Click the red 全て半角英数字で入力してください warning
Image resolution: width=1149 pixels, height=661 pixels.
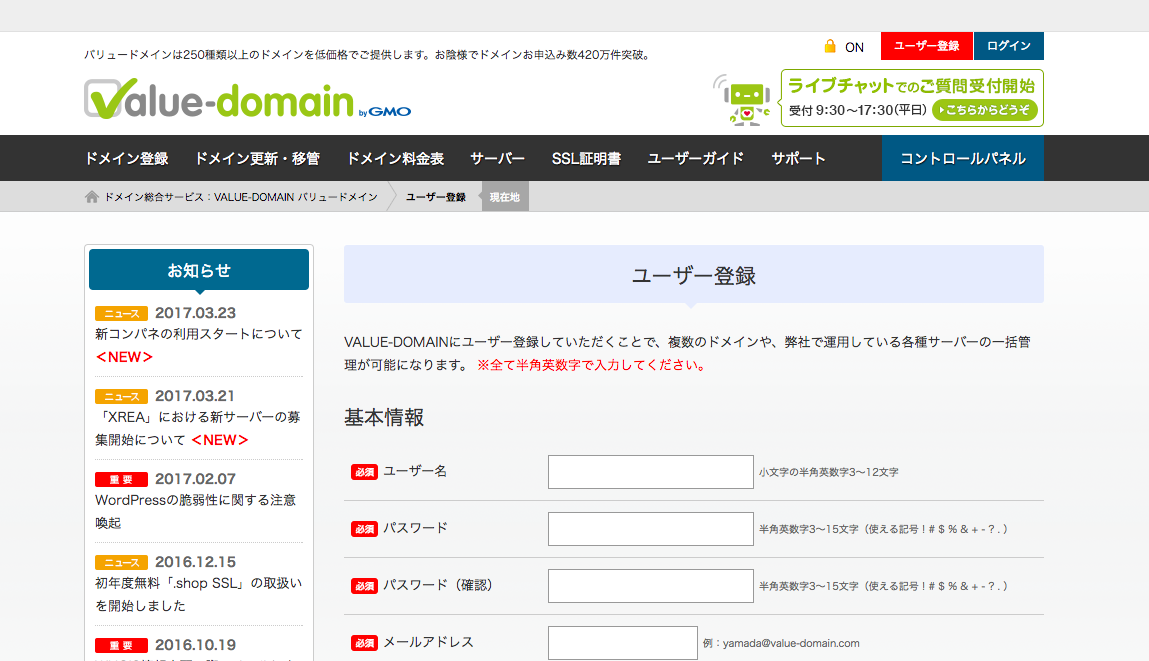(x=591, y=365)
